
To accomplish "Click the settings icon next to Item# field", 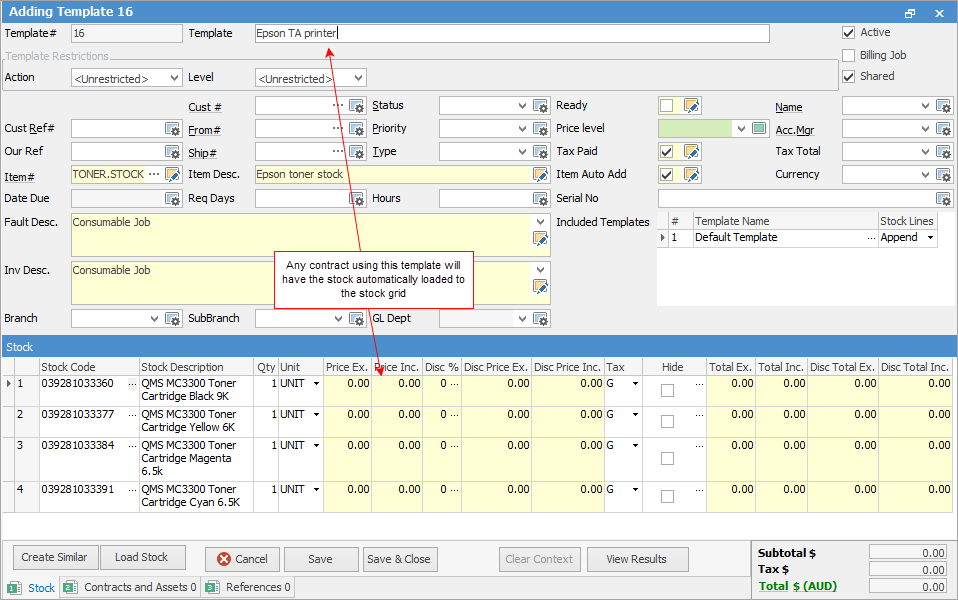I will (x=173, y=174).
